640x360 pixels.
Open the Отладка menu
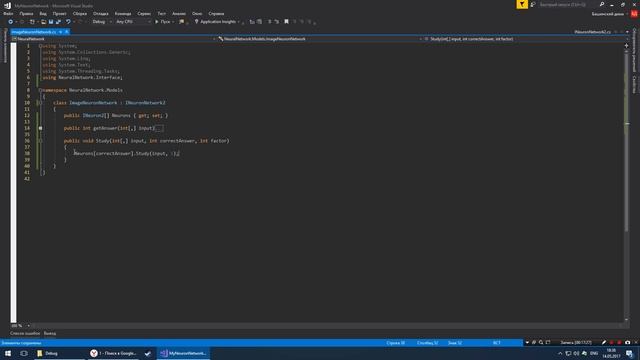pos(100,13)
